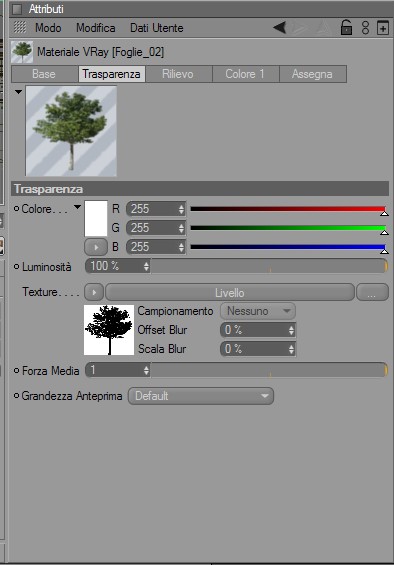Click the Luminosità slider bar
This screenshot has height=565, width=394.
[x=269, y=266]
